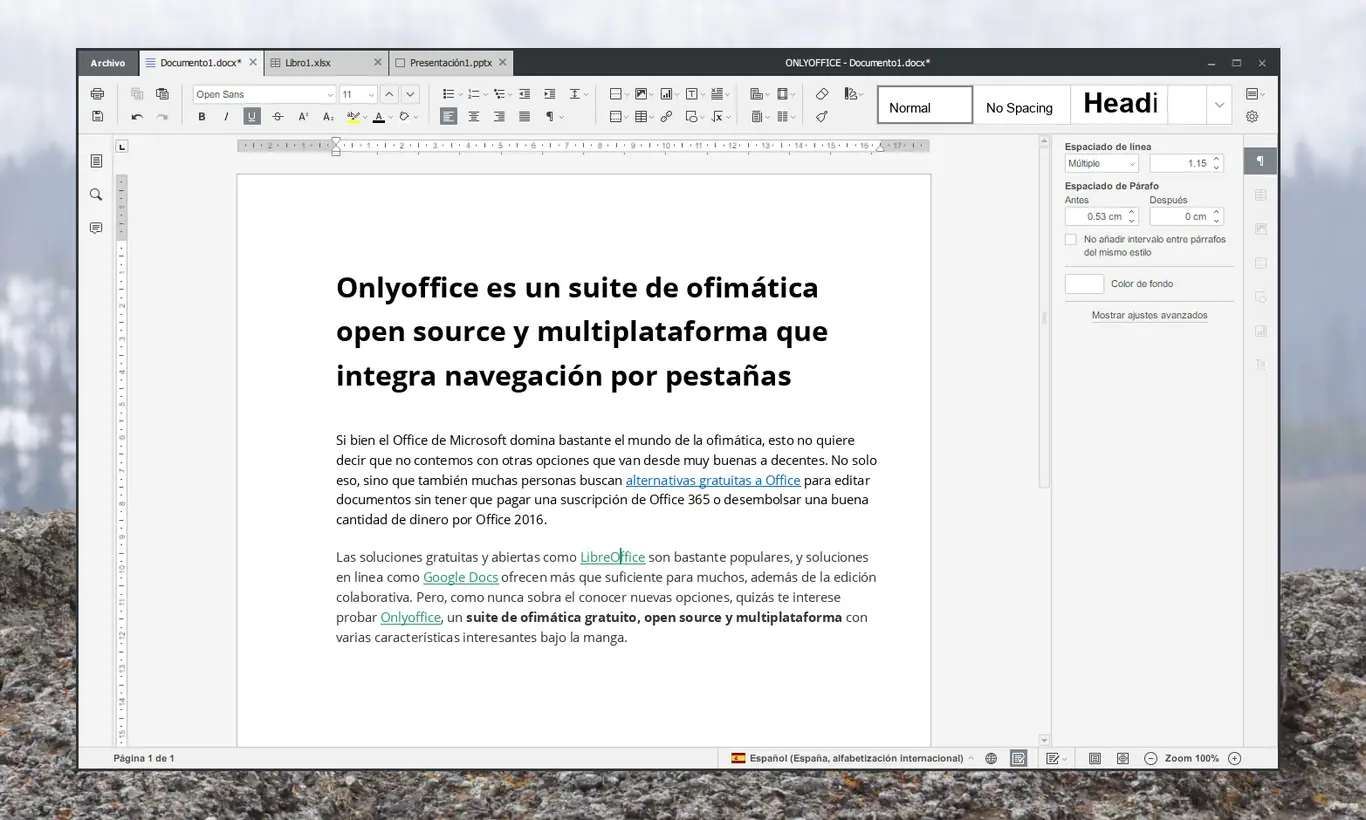1366x820 pixels.
Task: Click the Save icon in the toolbar
Action: (97, 117)
